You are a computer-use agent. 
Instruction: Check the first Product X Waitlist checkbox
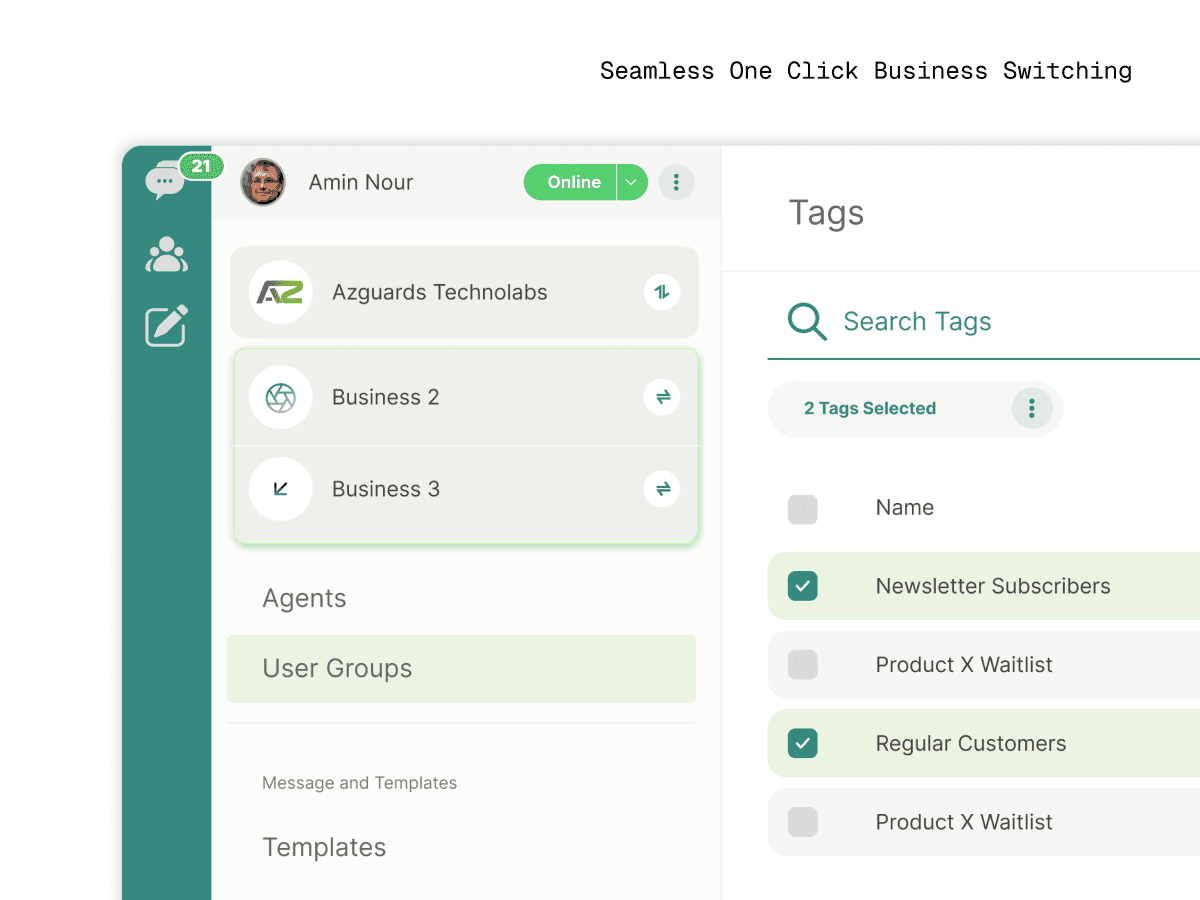pos(803,664)
